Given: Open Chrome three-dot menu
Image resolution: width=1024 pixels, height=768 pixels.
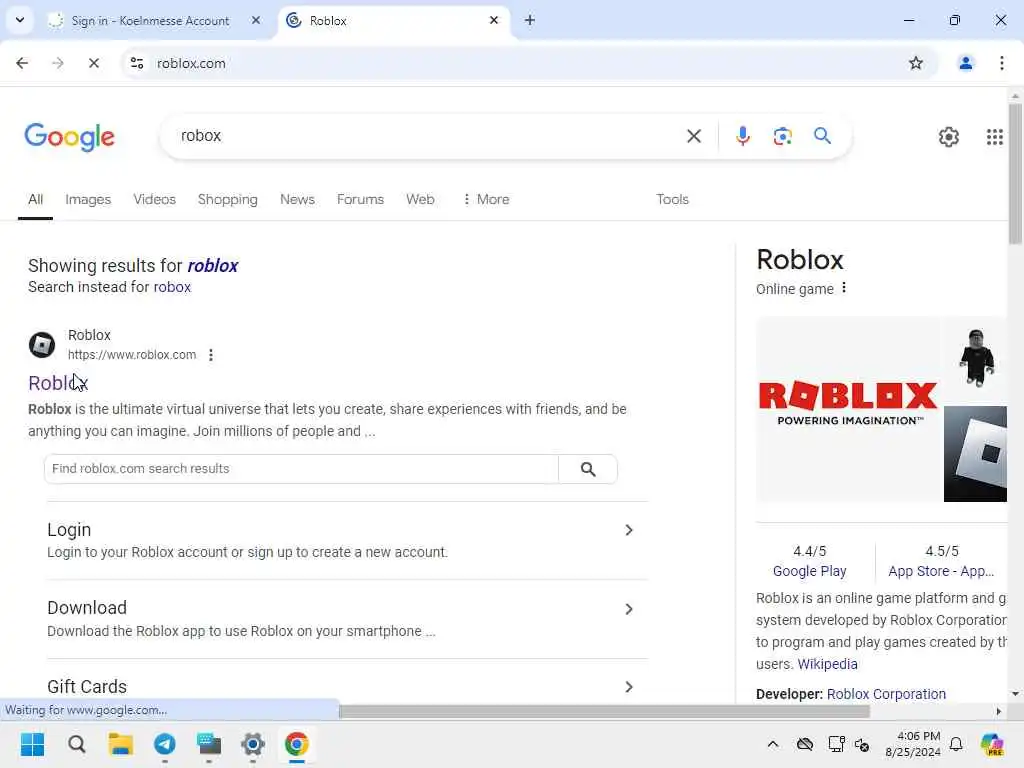Looking at the screenshot, I should click(x=1001, y=63).
